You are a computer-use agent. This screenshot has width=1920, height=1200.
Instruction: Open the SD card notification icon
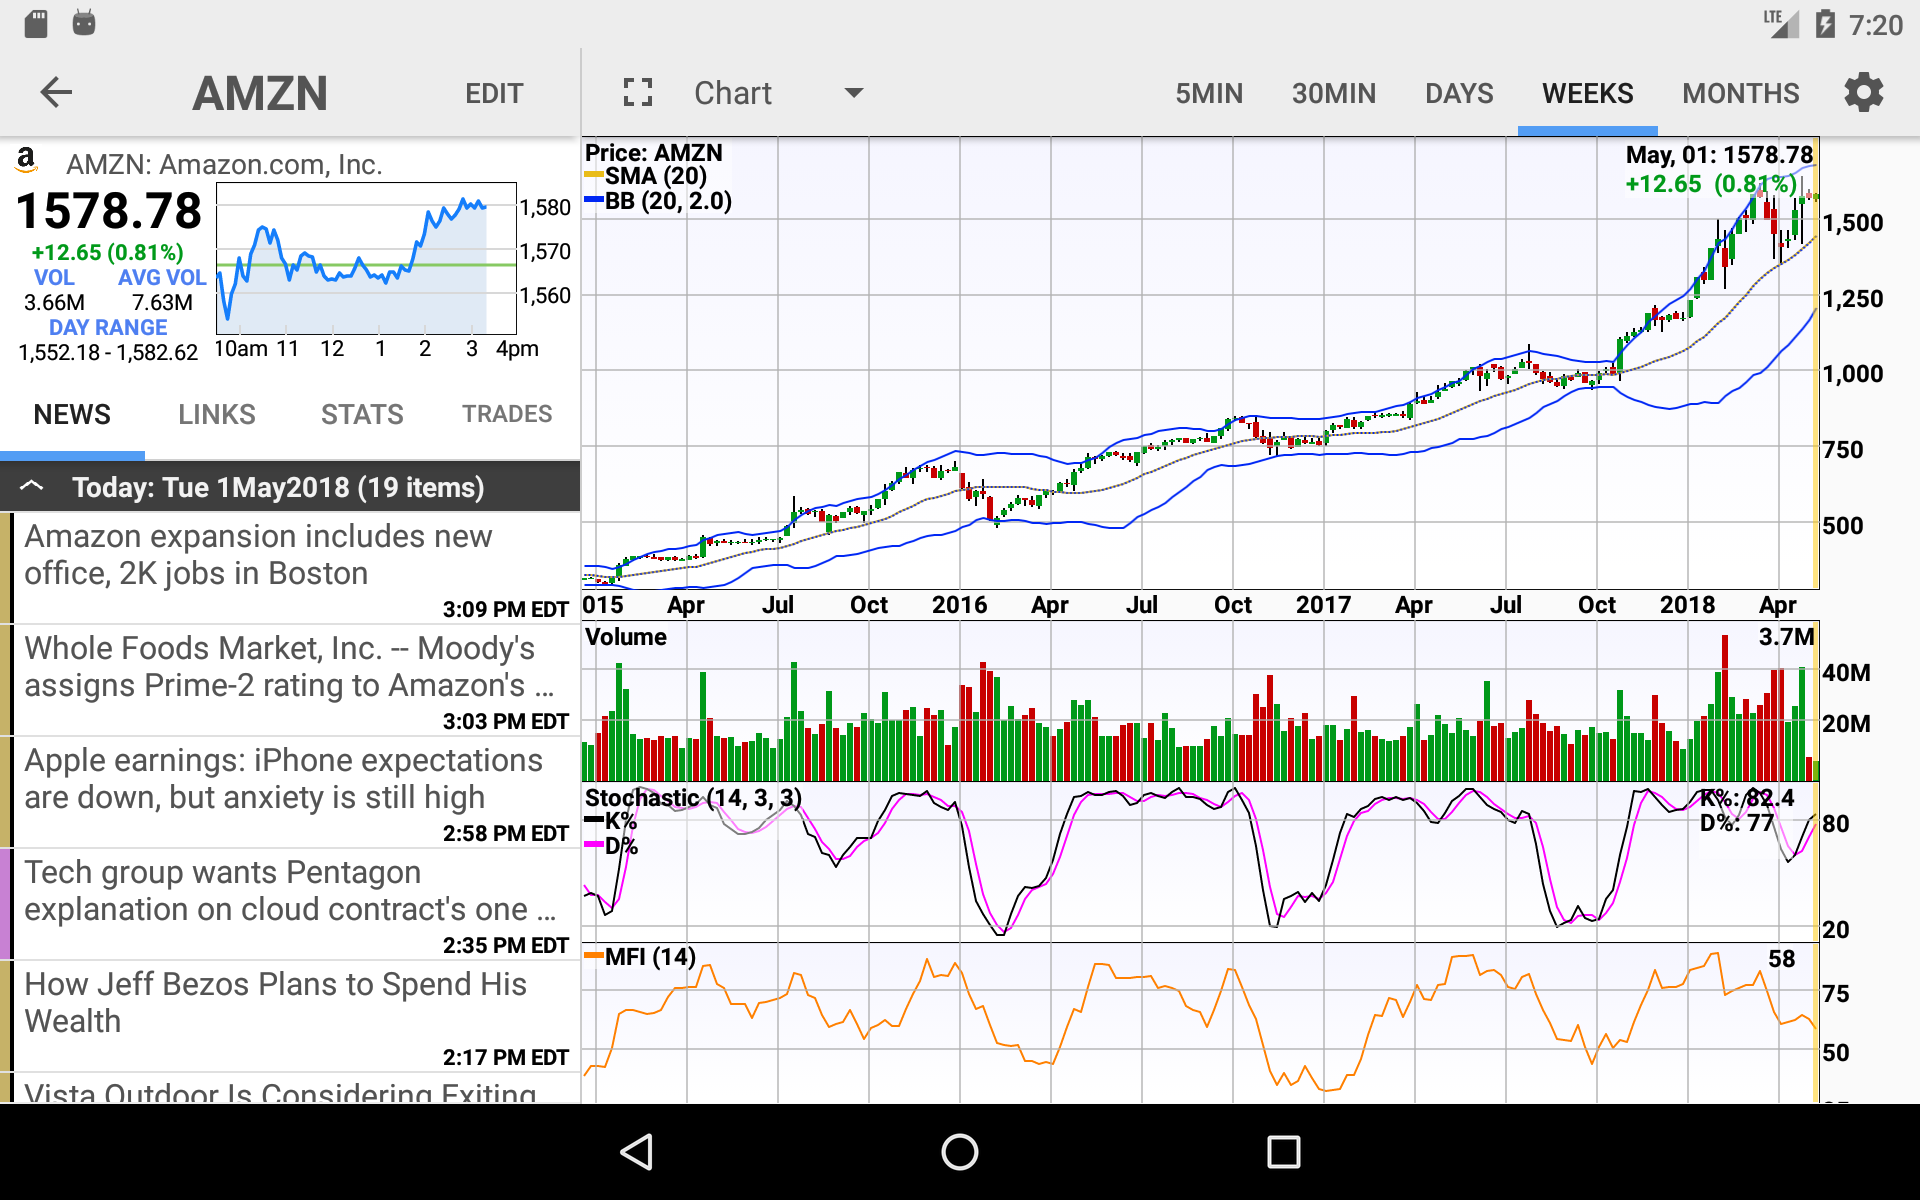36,24
